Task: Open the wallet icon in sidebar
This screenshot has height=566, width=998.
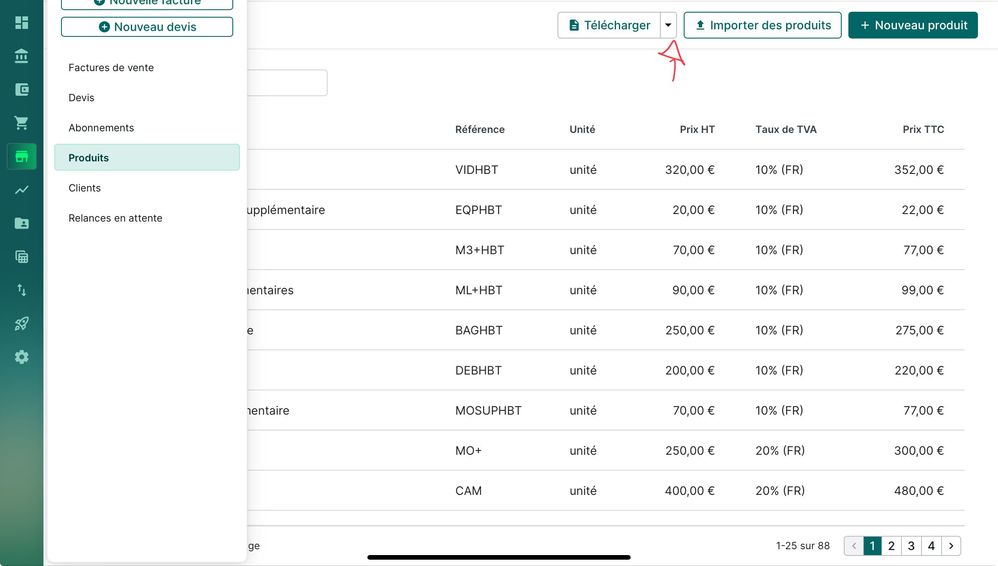Action: (21, 89)
